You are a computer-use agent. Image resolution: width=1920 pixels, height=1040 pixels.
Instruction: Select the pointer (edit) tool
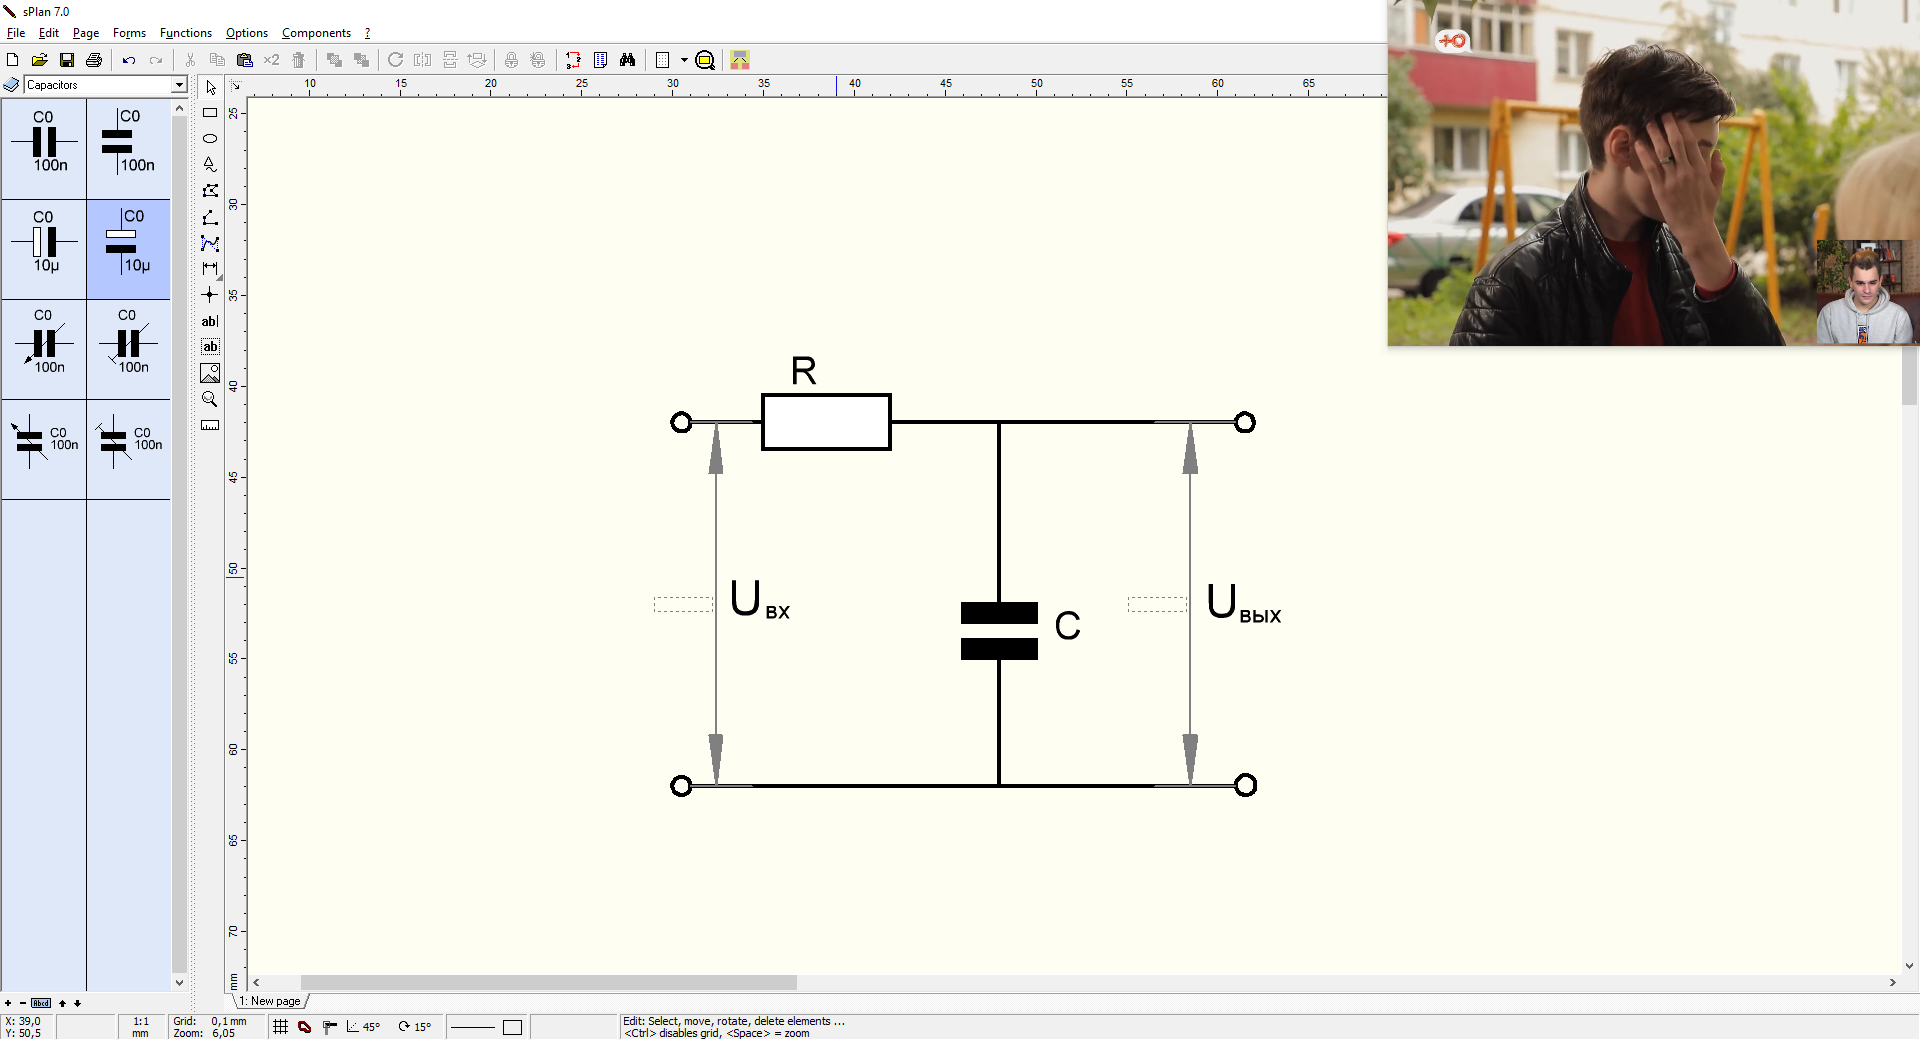click(210, 87)
